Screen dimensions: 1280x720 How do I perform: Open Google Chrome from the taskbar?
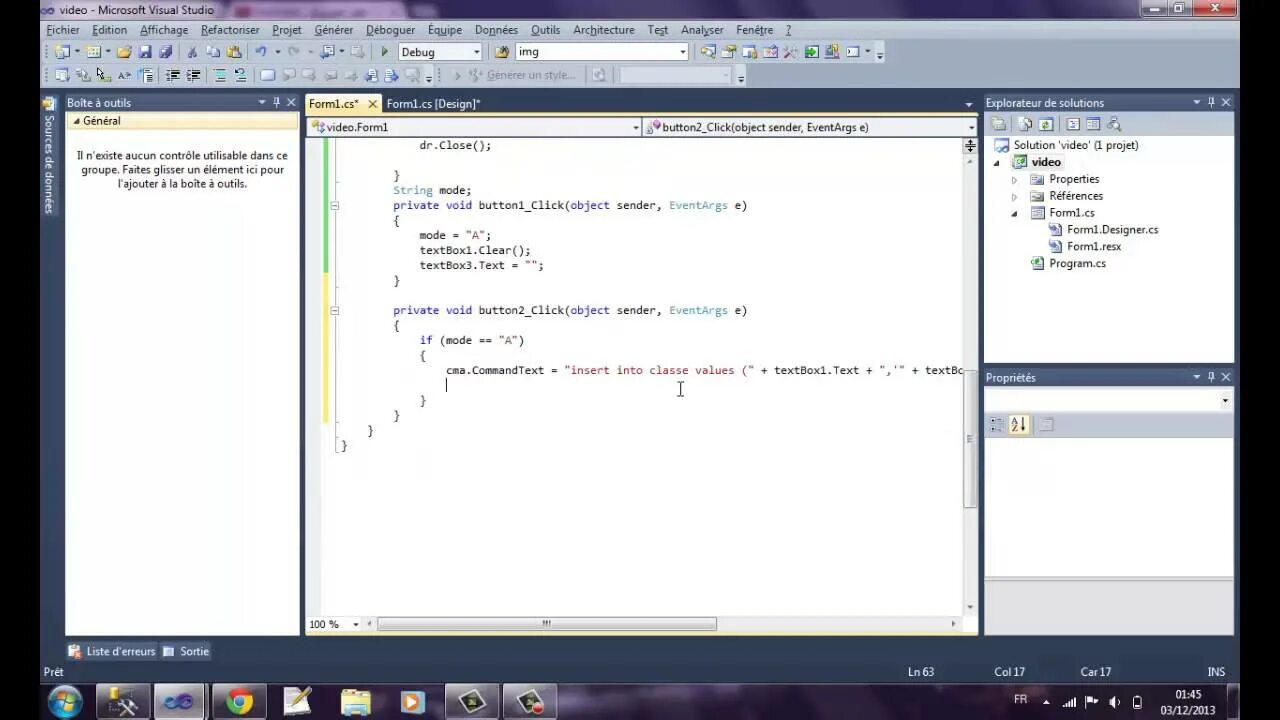(239, 702)
